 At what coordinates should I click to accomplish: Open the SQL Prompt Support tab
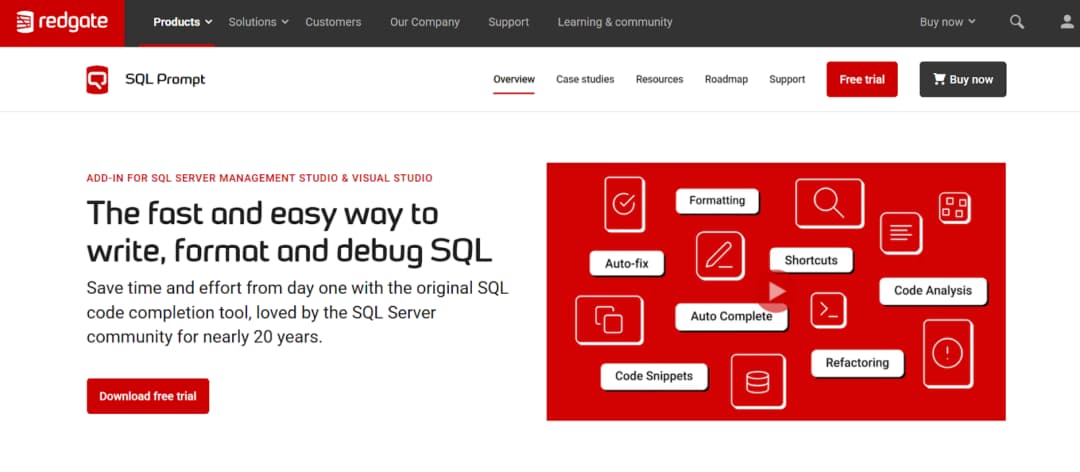pos(787,79)
